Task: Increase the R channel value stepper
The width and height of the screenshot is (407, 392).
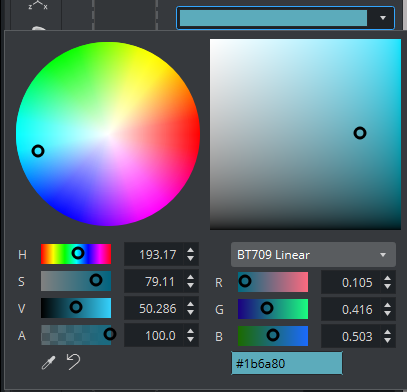Action: point(387,278)
